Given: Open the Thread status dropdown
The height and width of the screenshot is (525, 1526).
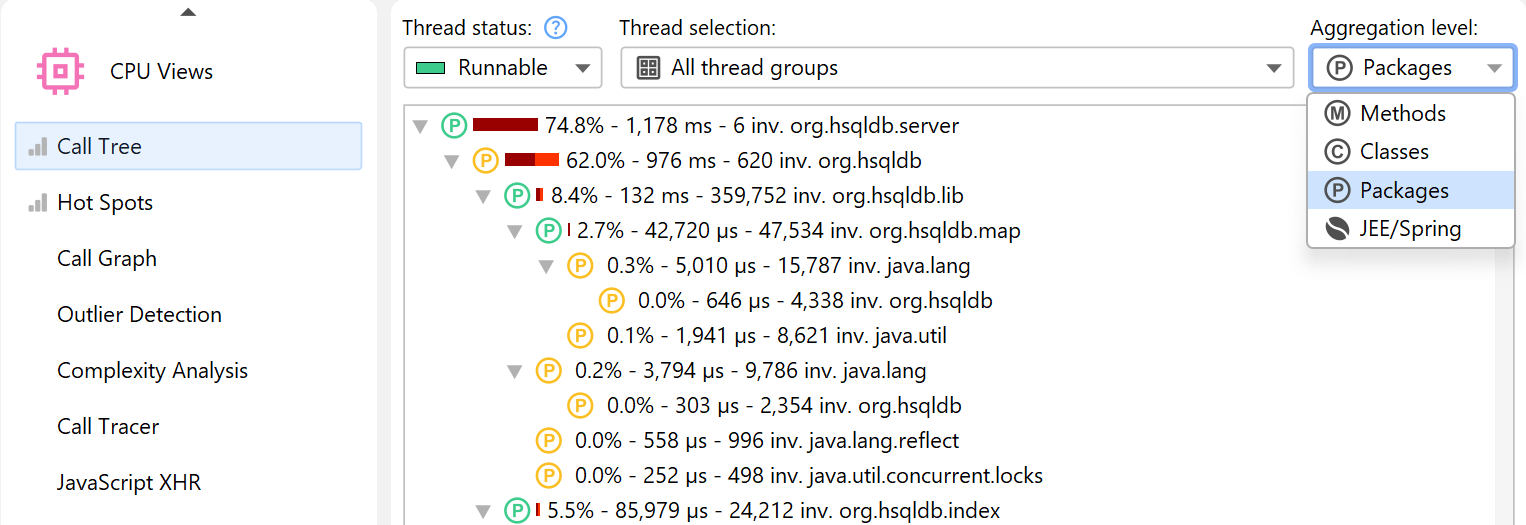Looking at the screenshot, I should pyautogui.click(x=502, y=68).
